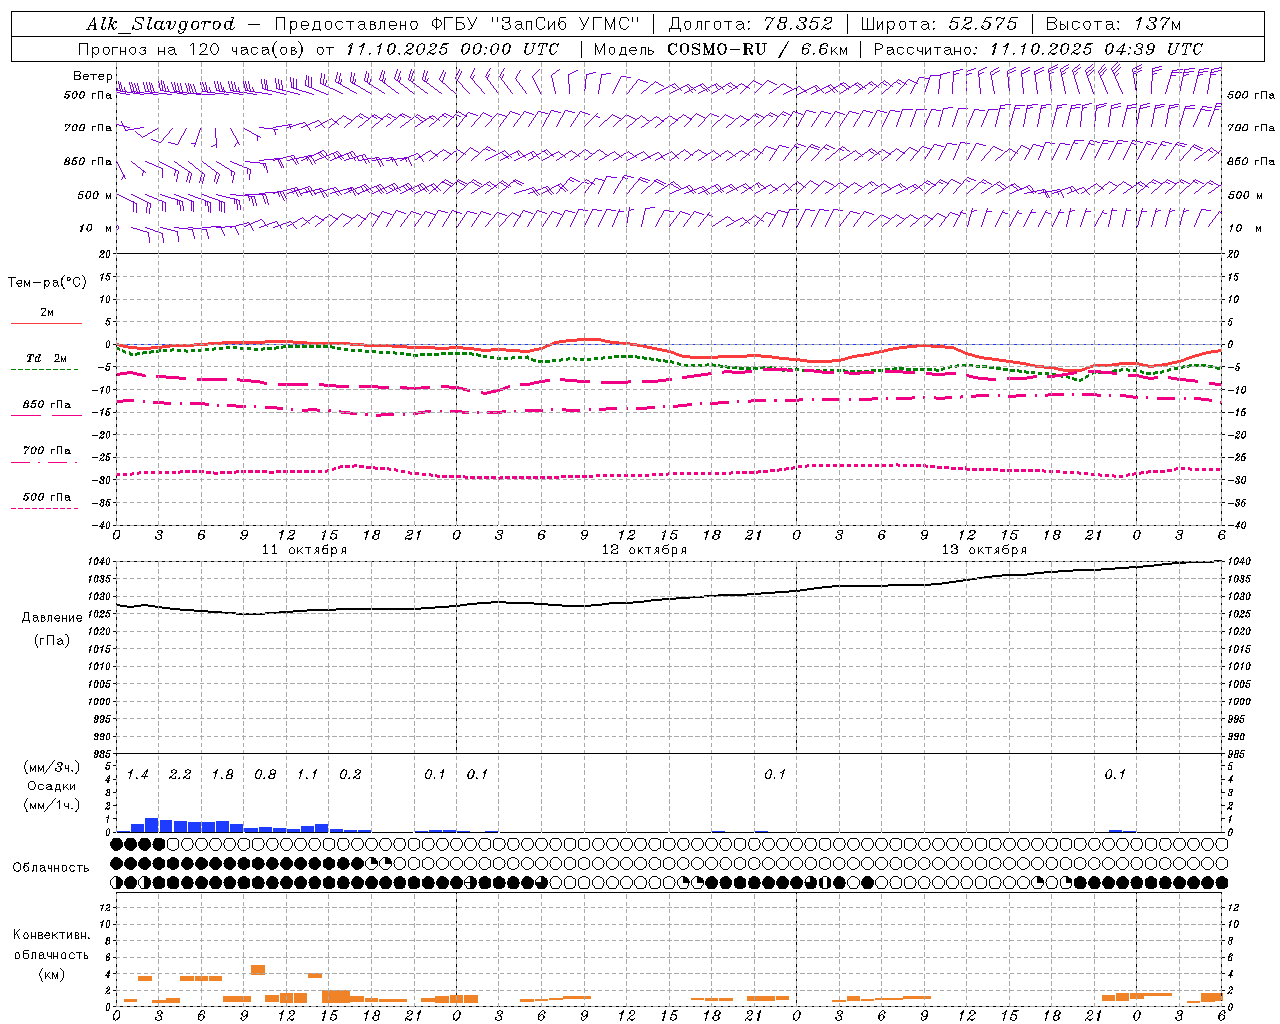The width and height of the screenshot is (1280, 1024).
Task: Select the 0.8 precipitation amount value
Action: (x=265, y=775)
